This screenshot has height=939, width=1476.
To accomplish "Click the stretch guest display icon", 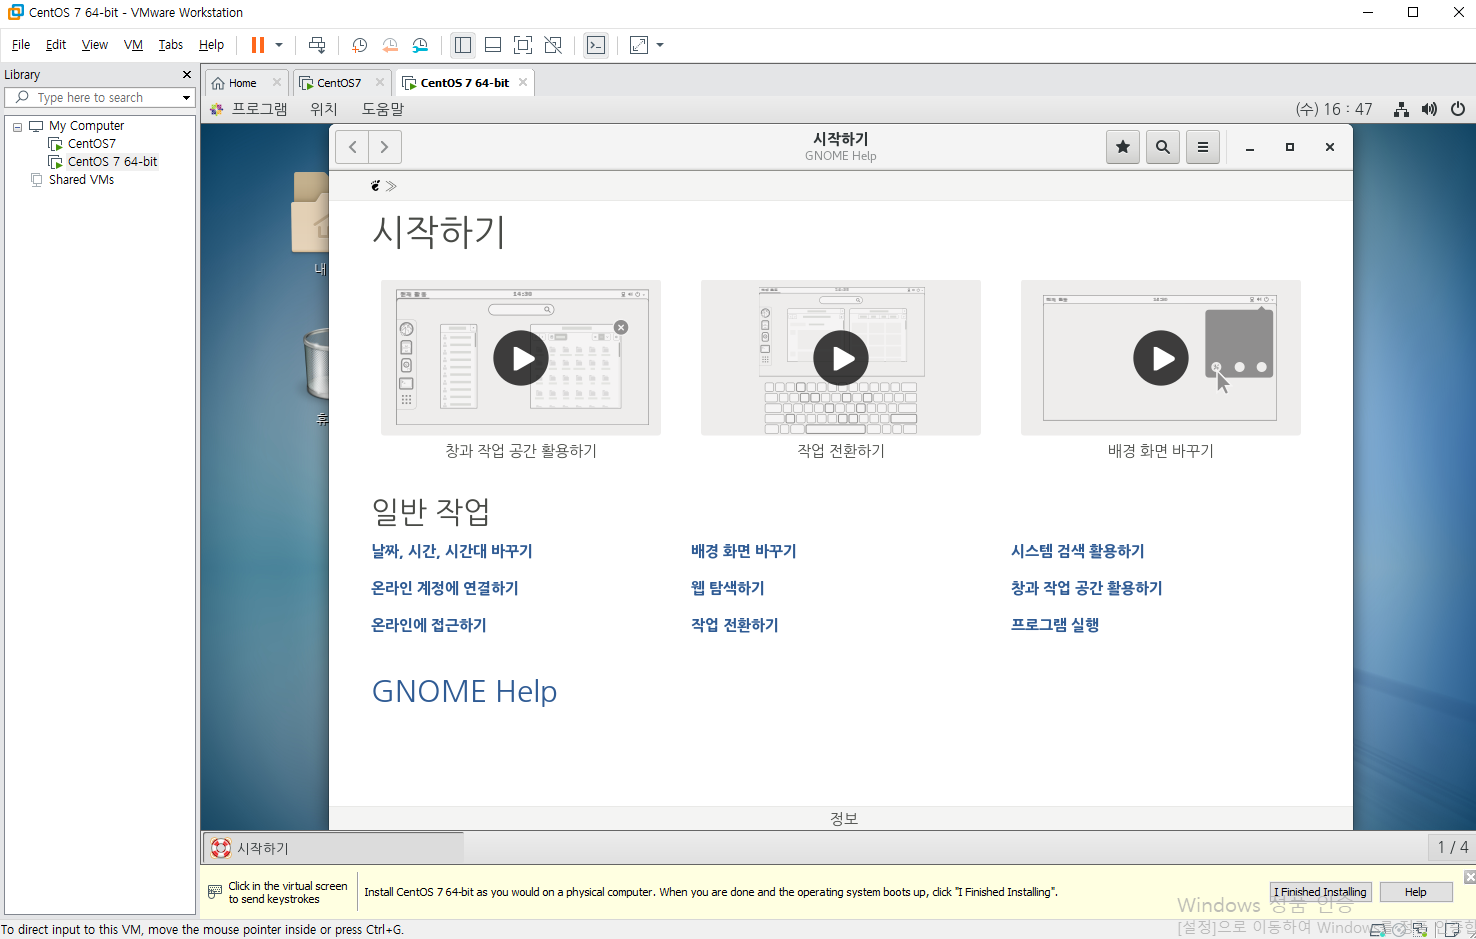I will pyautogui.click(x=639, y=45).
